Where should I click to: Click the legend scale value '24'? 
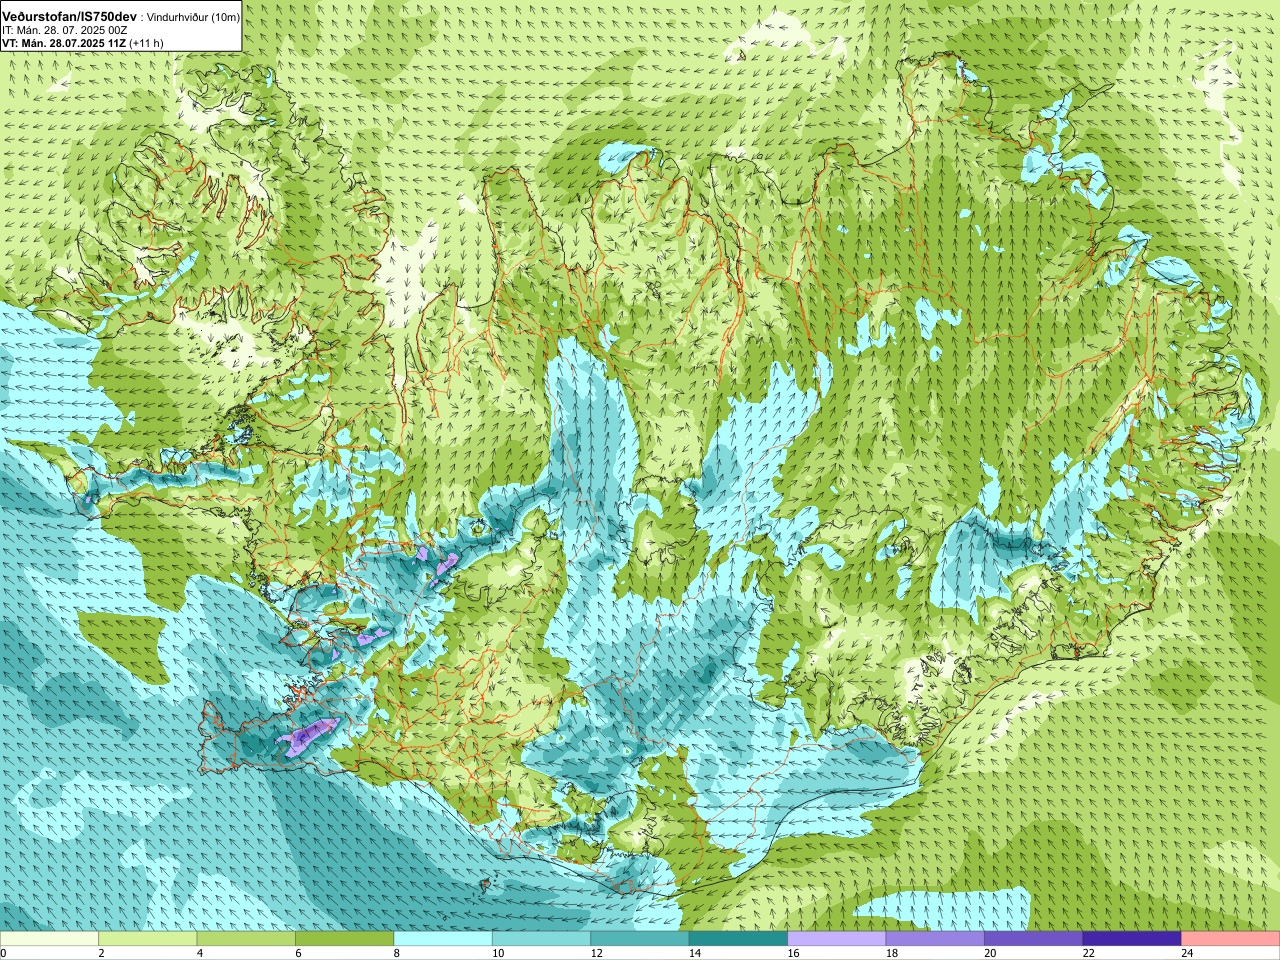coord(1187,953)
